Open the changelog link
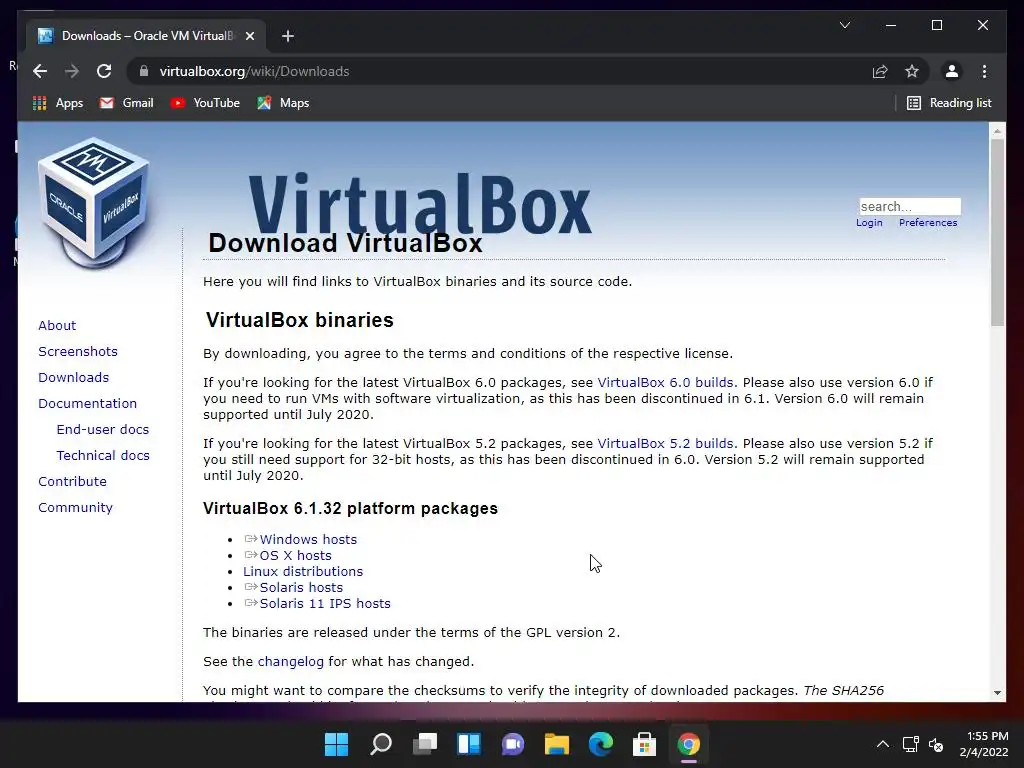The image size is (1024, 768). pyautogui.click(x=291, y=662)
